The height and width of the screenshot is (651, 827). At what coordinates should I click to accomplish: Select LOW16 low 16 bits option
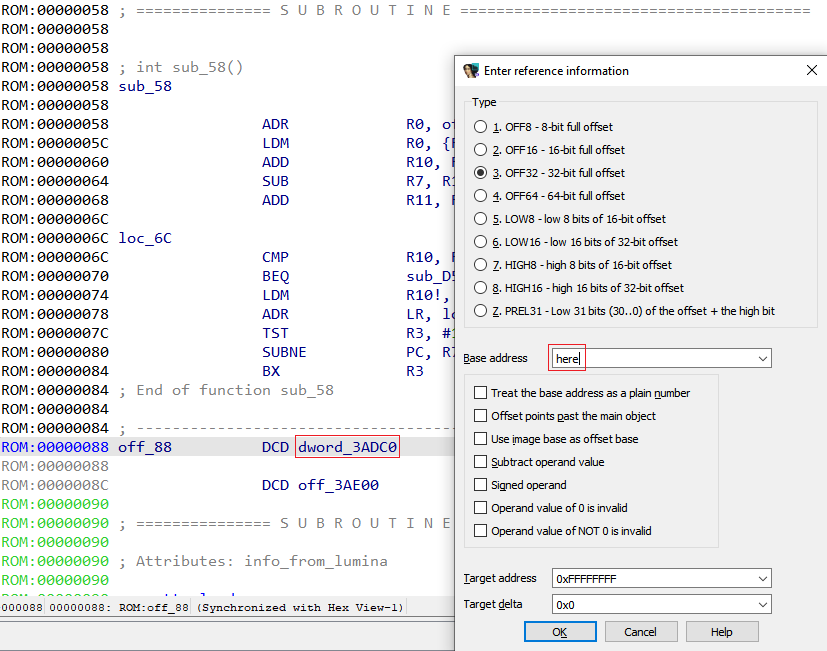[x=481, y=241]
